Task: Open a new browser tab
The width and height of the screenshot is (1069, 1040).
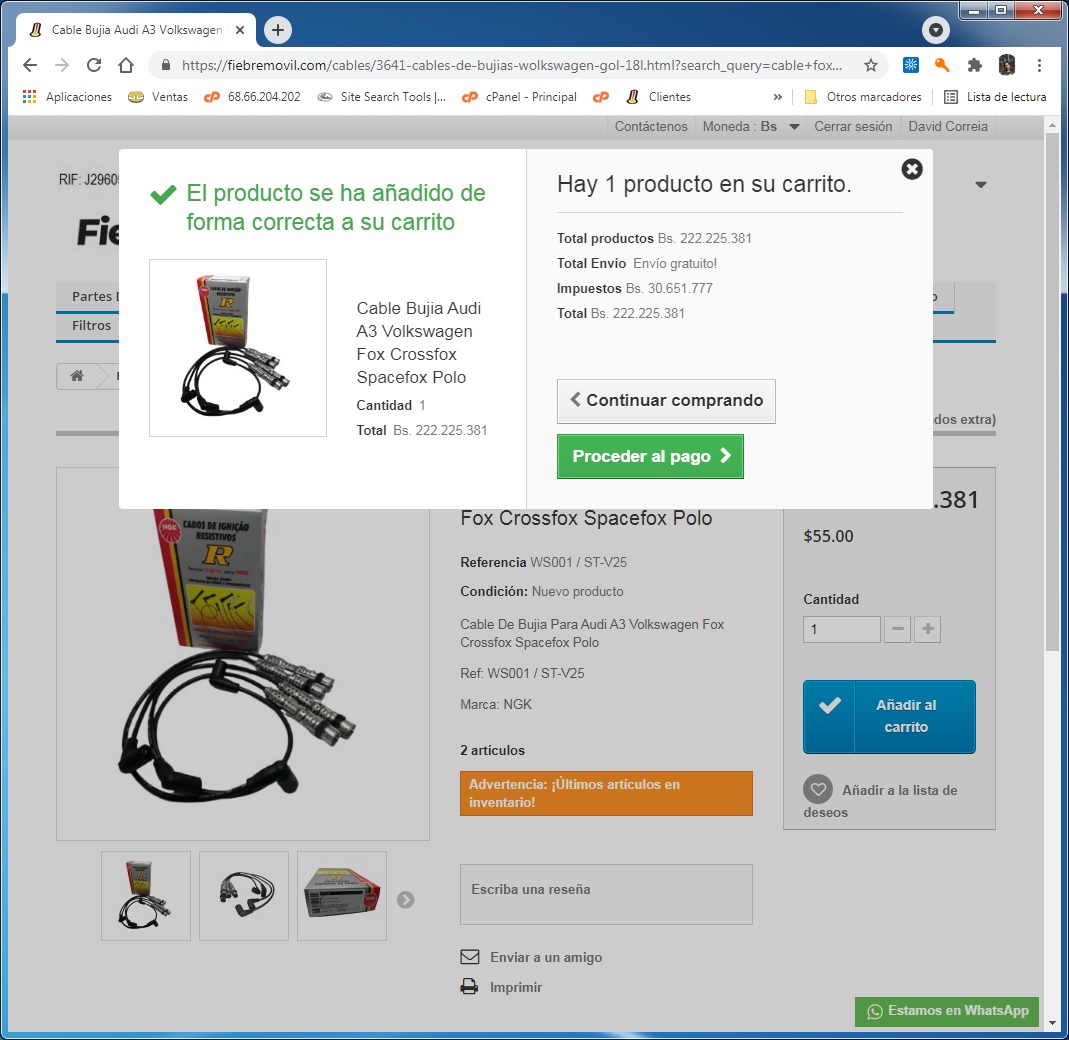Action: point(278,30)
